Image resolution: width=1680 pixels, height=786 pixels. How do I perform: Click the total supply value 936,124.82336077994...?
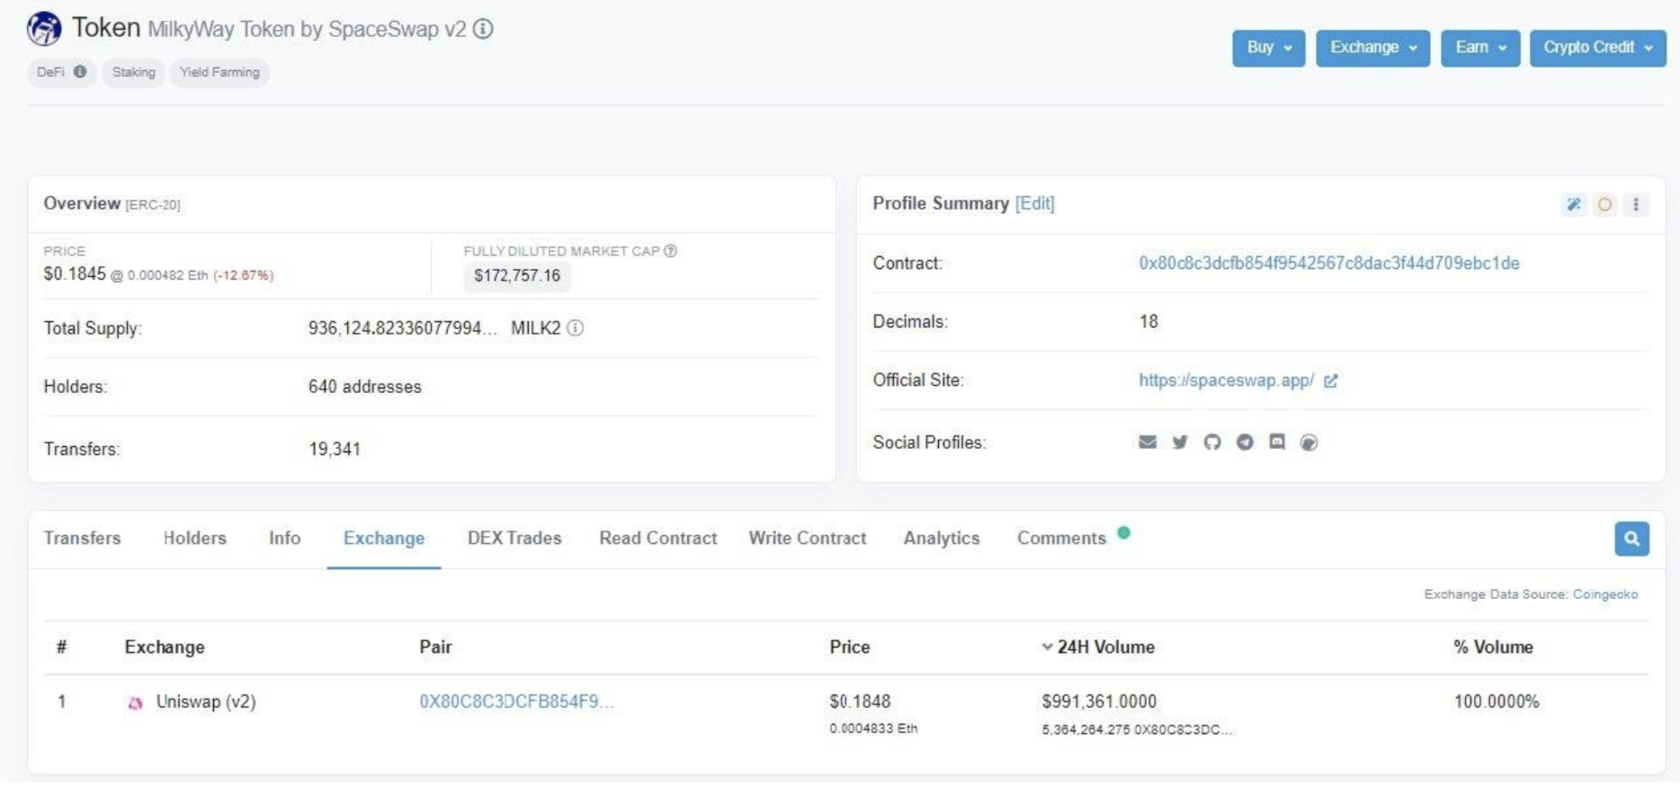tap(402, 328)
